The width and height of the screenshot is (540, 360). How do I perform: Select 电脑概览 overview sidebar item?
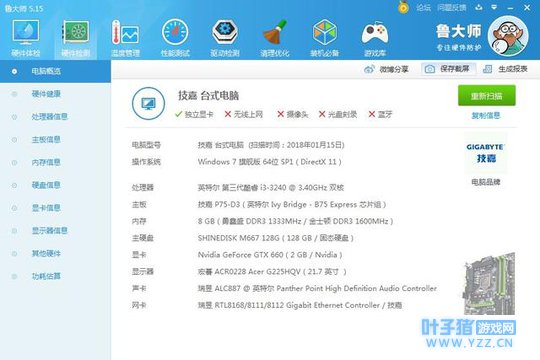pyautogui.click(x=55, y=71)
